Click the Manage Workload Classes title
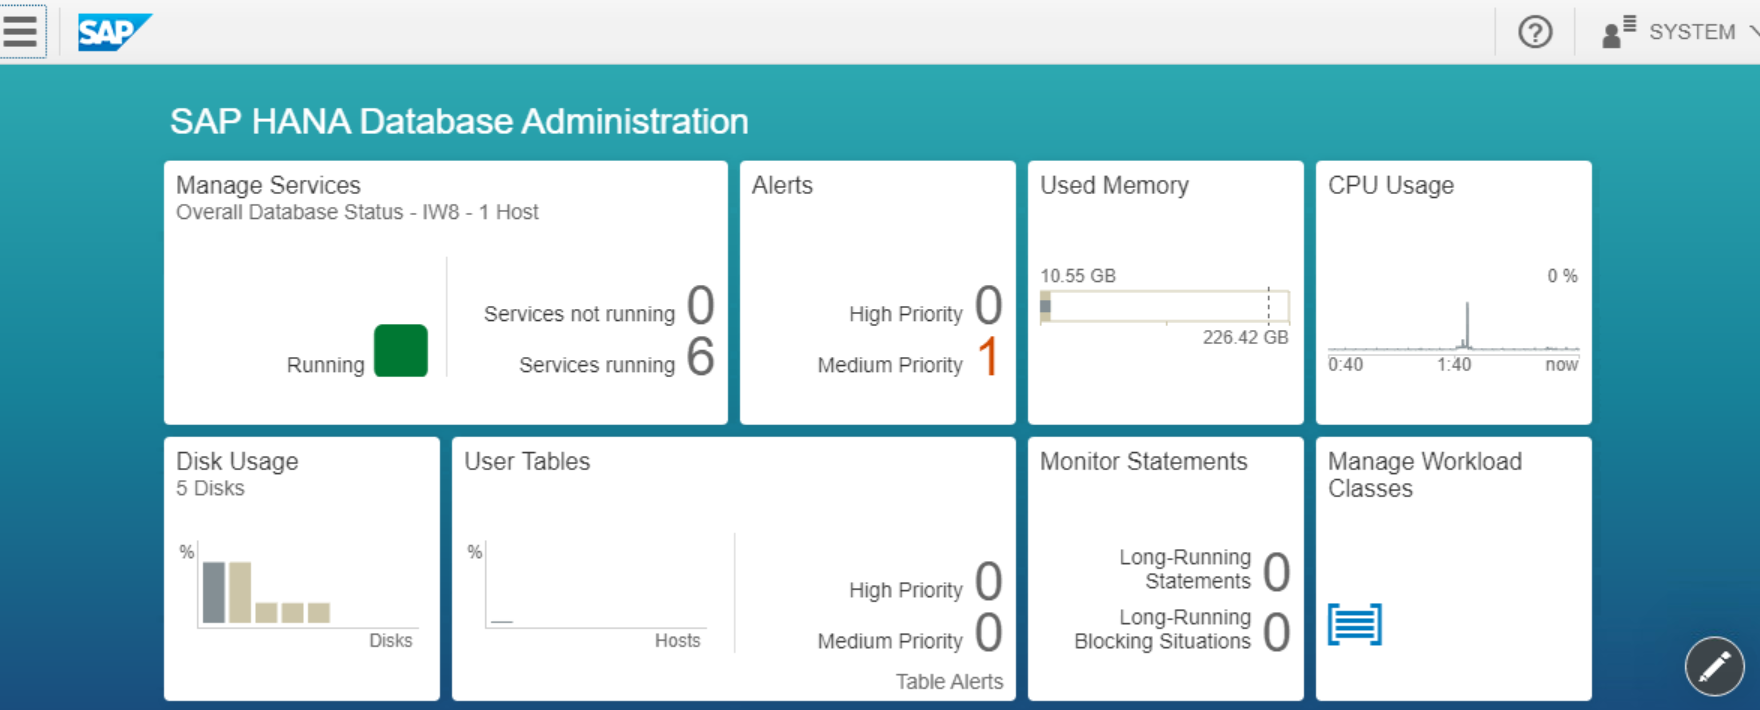1760x710 pixels. click(1424, 475)
